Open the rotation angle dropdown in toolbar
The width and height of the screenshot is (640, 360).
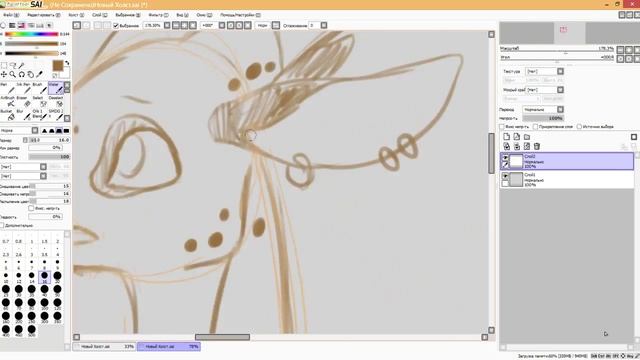(222, 25)
